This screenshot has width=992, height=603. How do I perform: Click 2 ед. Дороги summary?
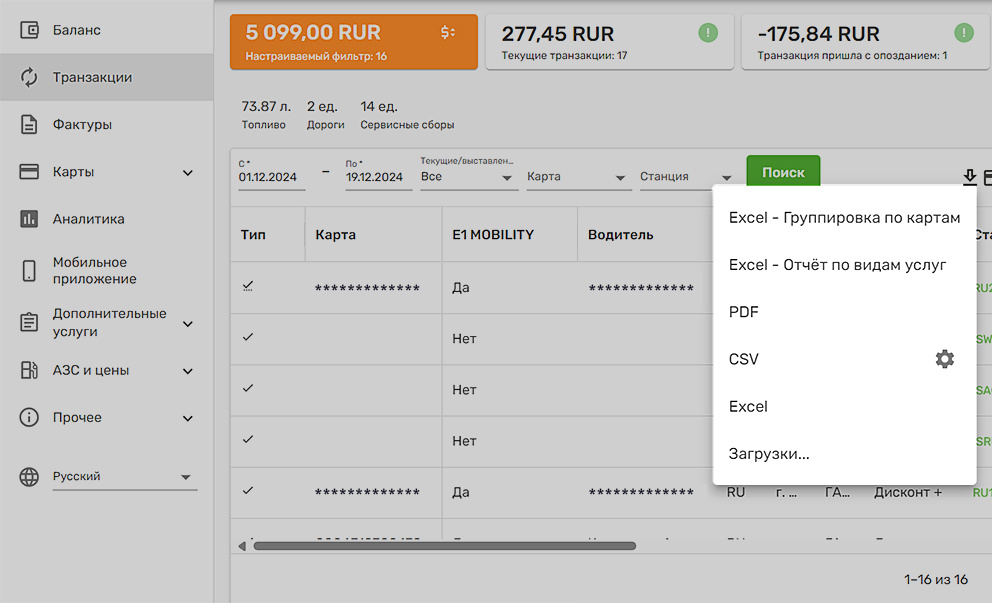(x=325, y=115)
